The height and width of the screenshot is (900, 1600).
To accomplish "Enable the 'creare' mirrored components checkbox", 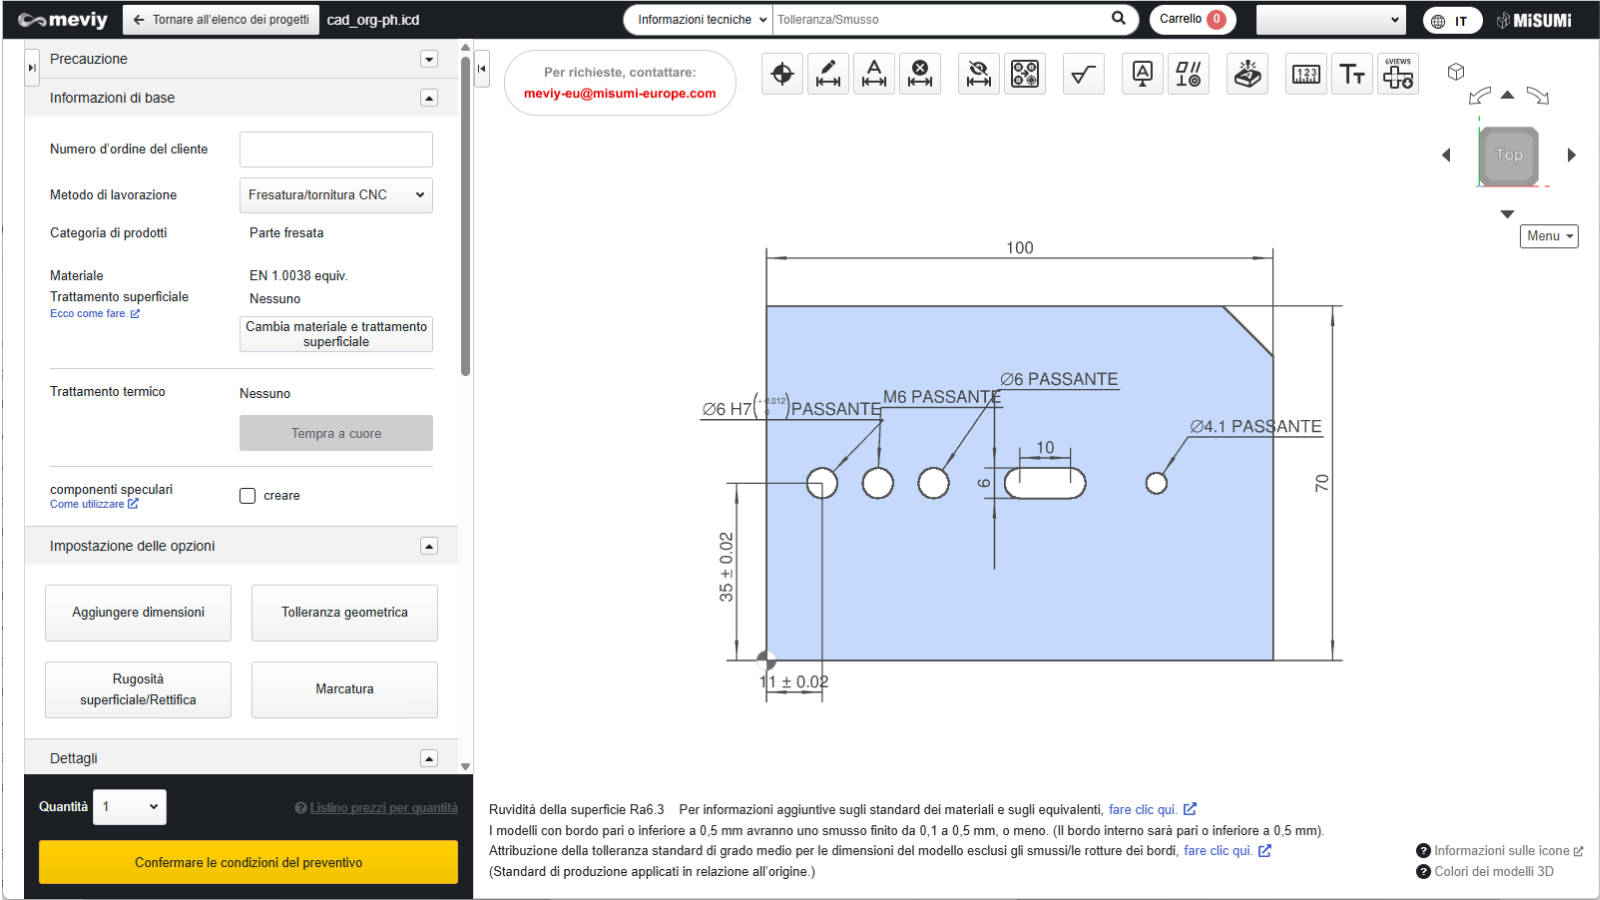I will 248,496.
